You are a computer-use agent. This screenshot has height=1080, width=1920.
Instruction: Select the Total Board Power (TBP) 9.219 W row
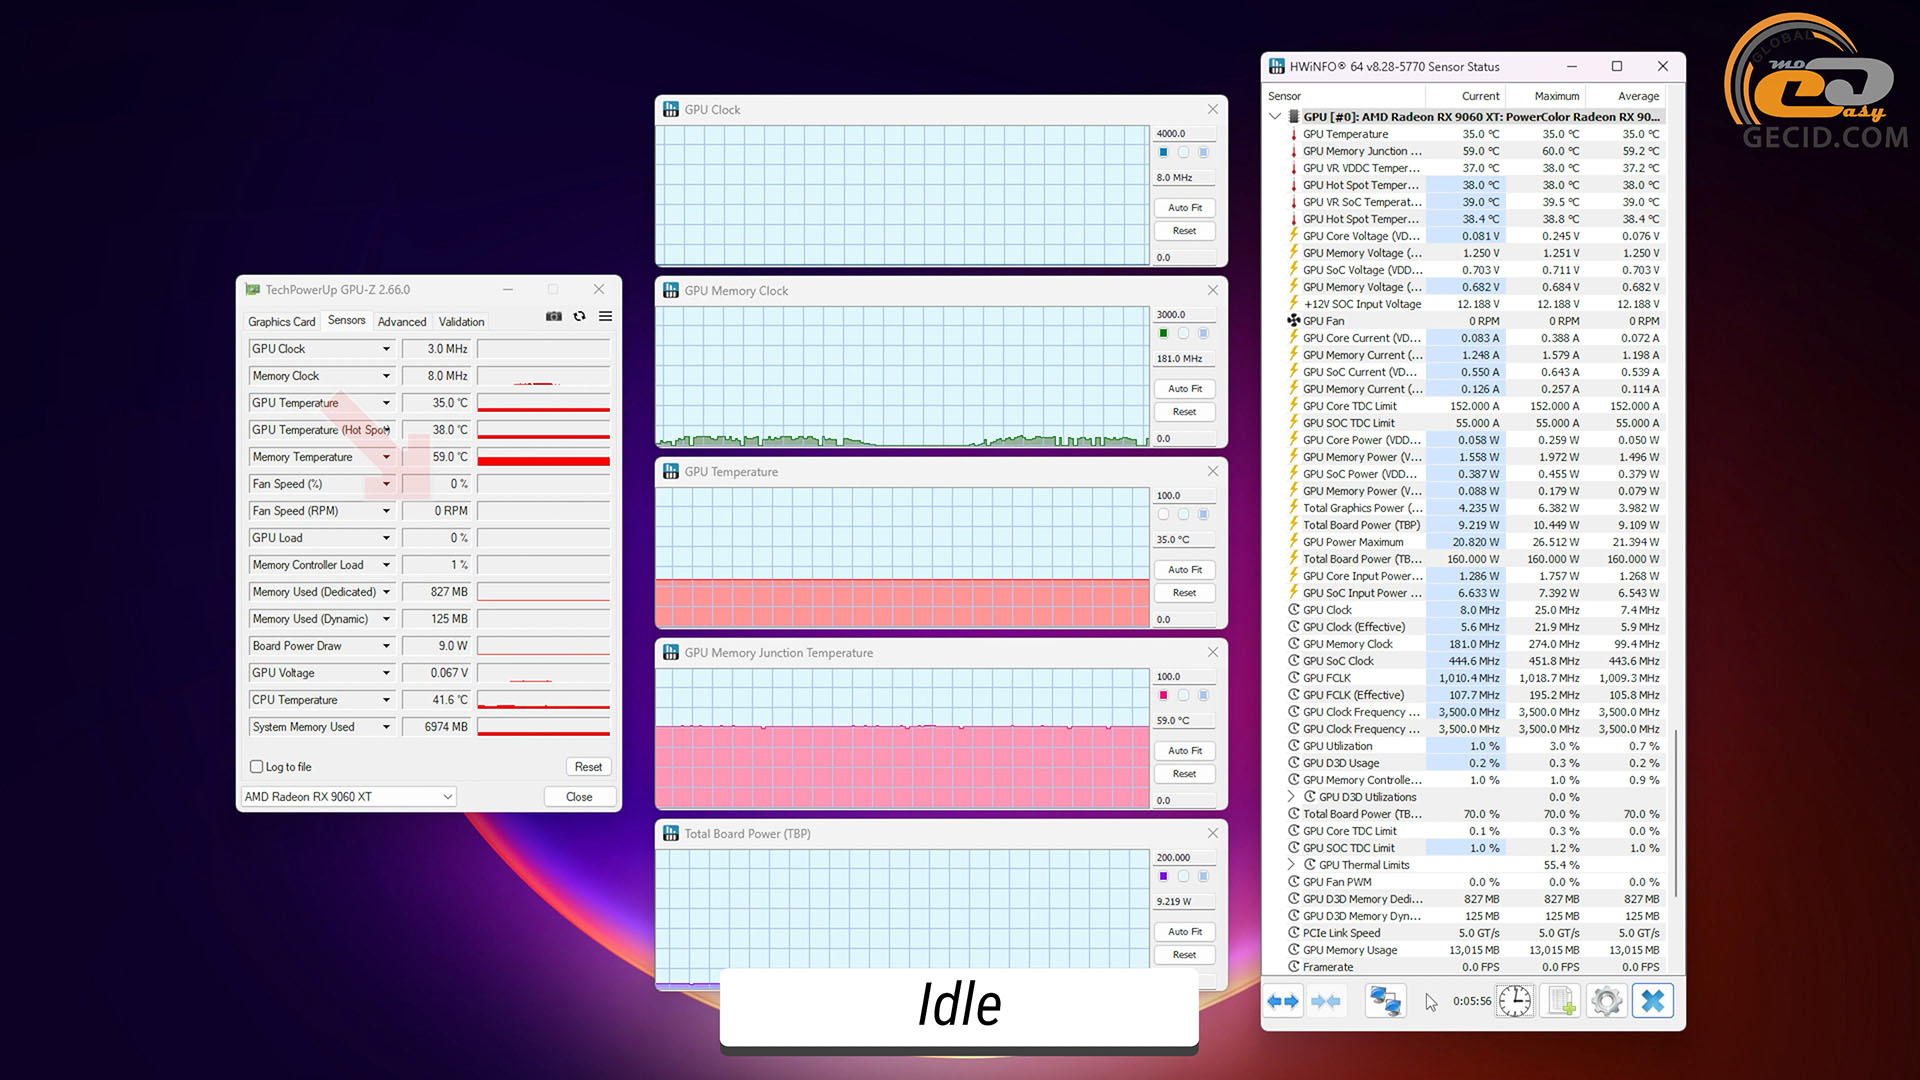[1474, 525]
